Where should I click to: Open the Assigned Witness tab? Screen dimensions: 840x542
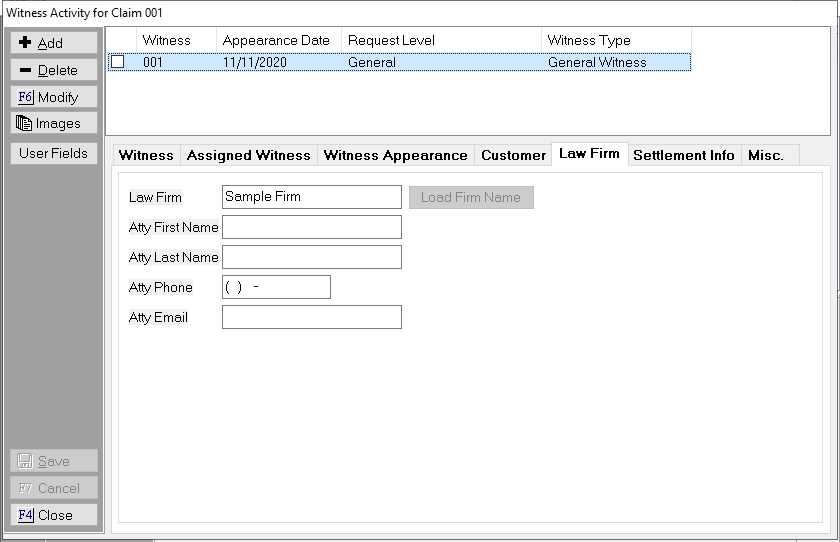248,155
